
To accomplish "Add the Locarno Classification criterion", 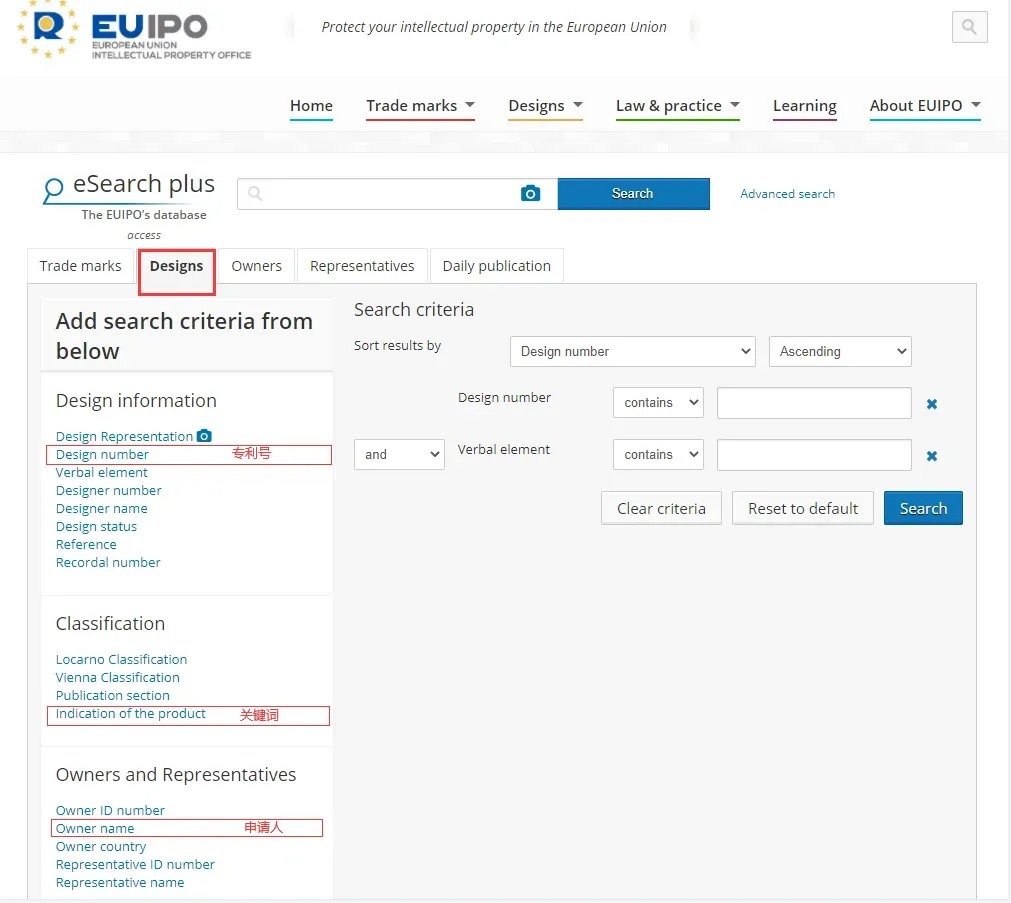I will [x=121, y=659].
